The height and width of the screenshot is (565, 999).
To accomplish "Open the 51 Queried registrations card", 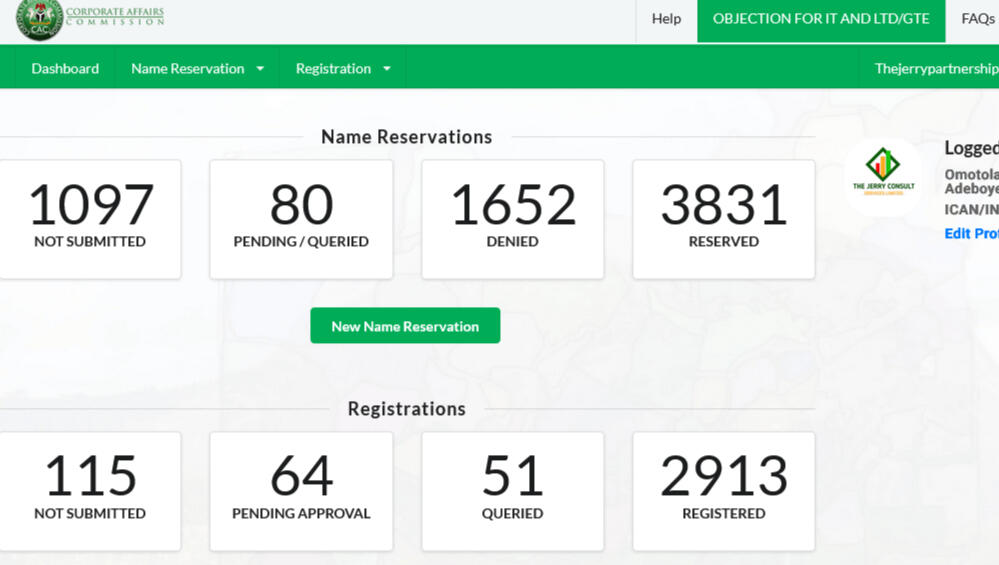I will pyautogui.click(x=512, y=491).
